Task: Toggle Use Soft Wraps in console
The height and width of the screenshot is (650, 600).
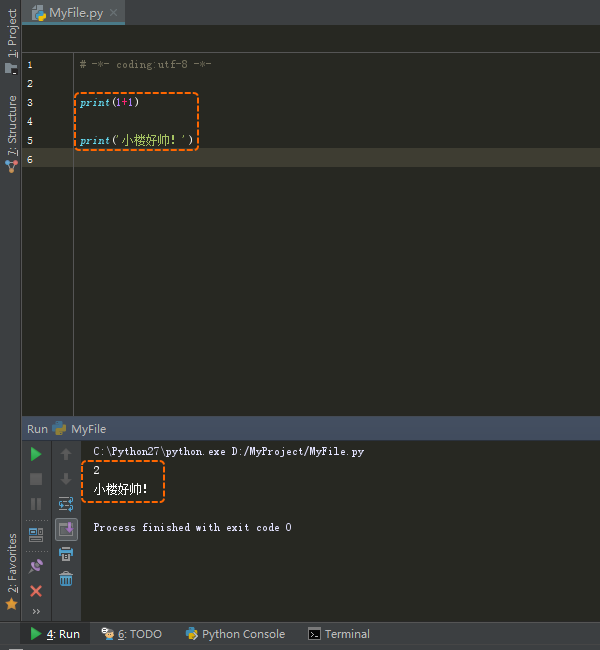Action: (x=66, y=504)
